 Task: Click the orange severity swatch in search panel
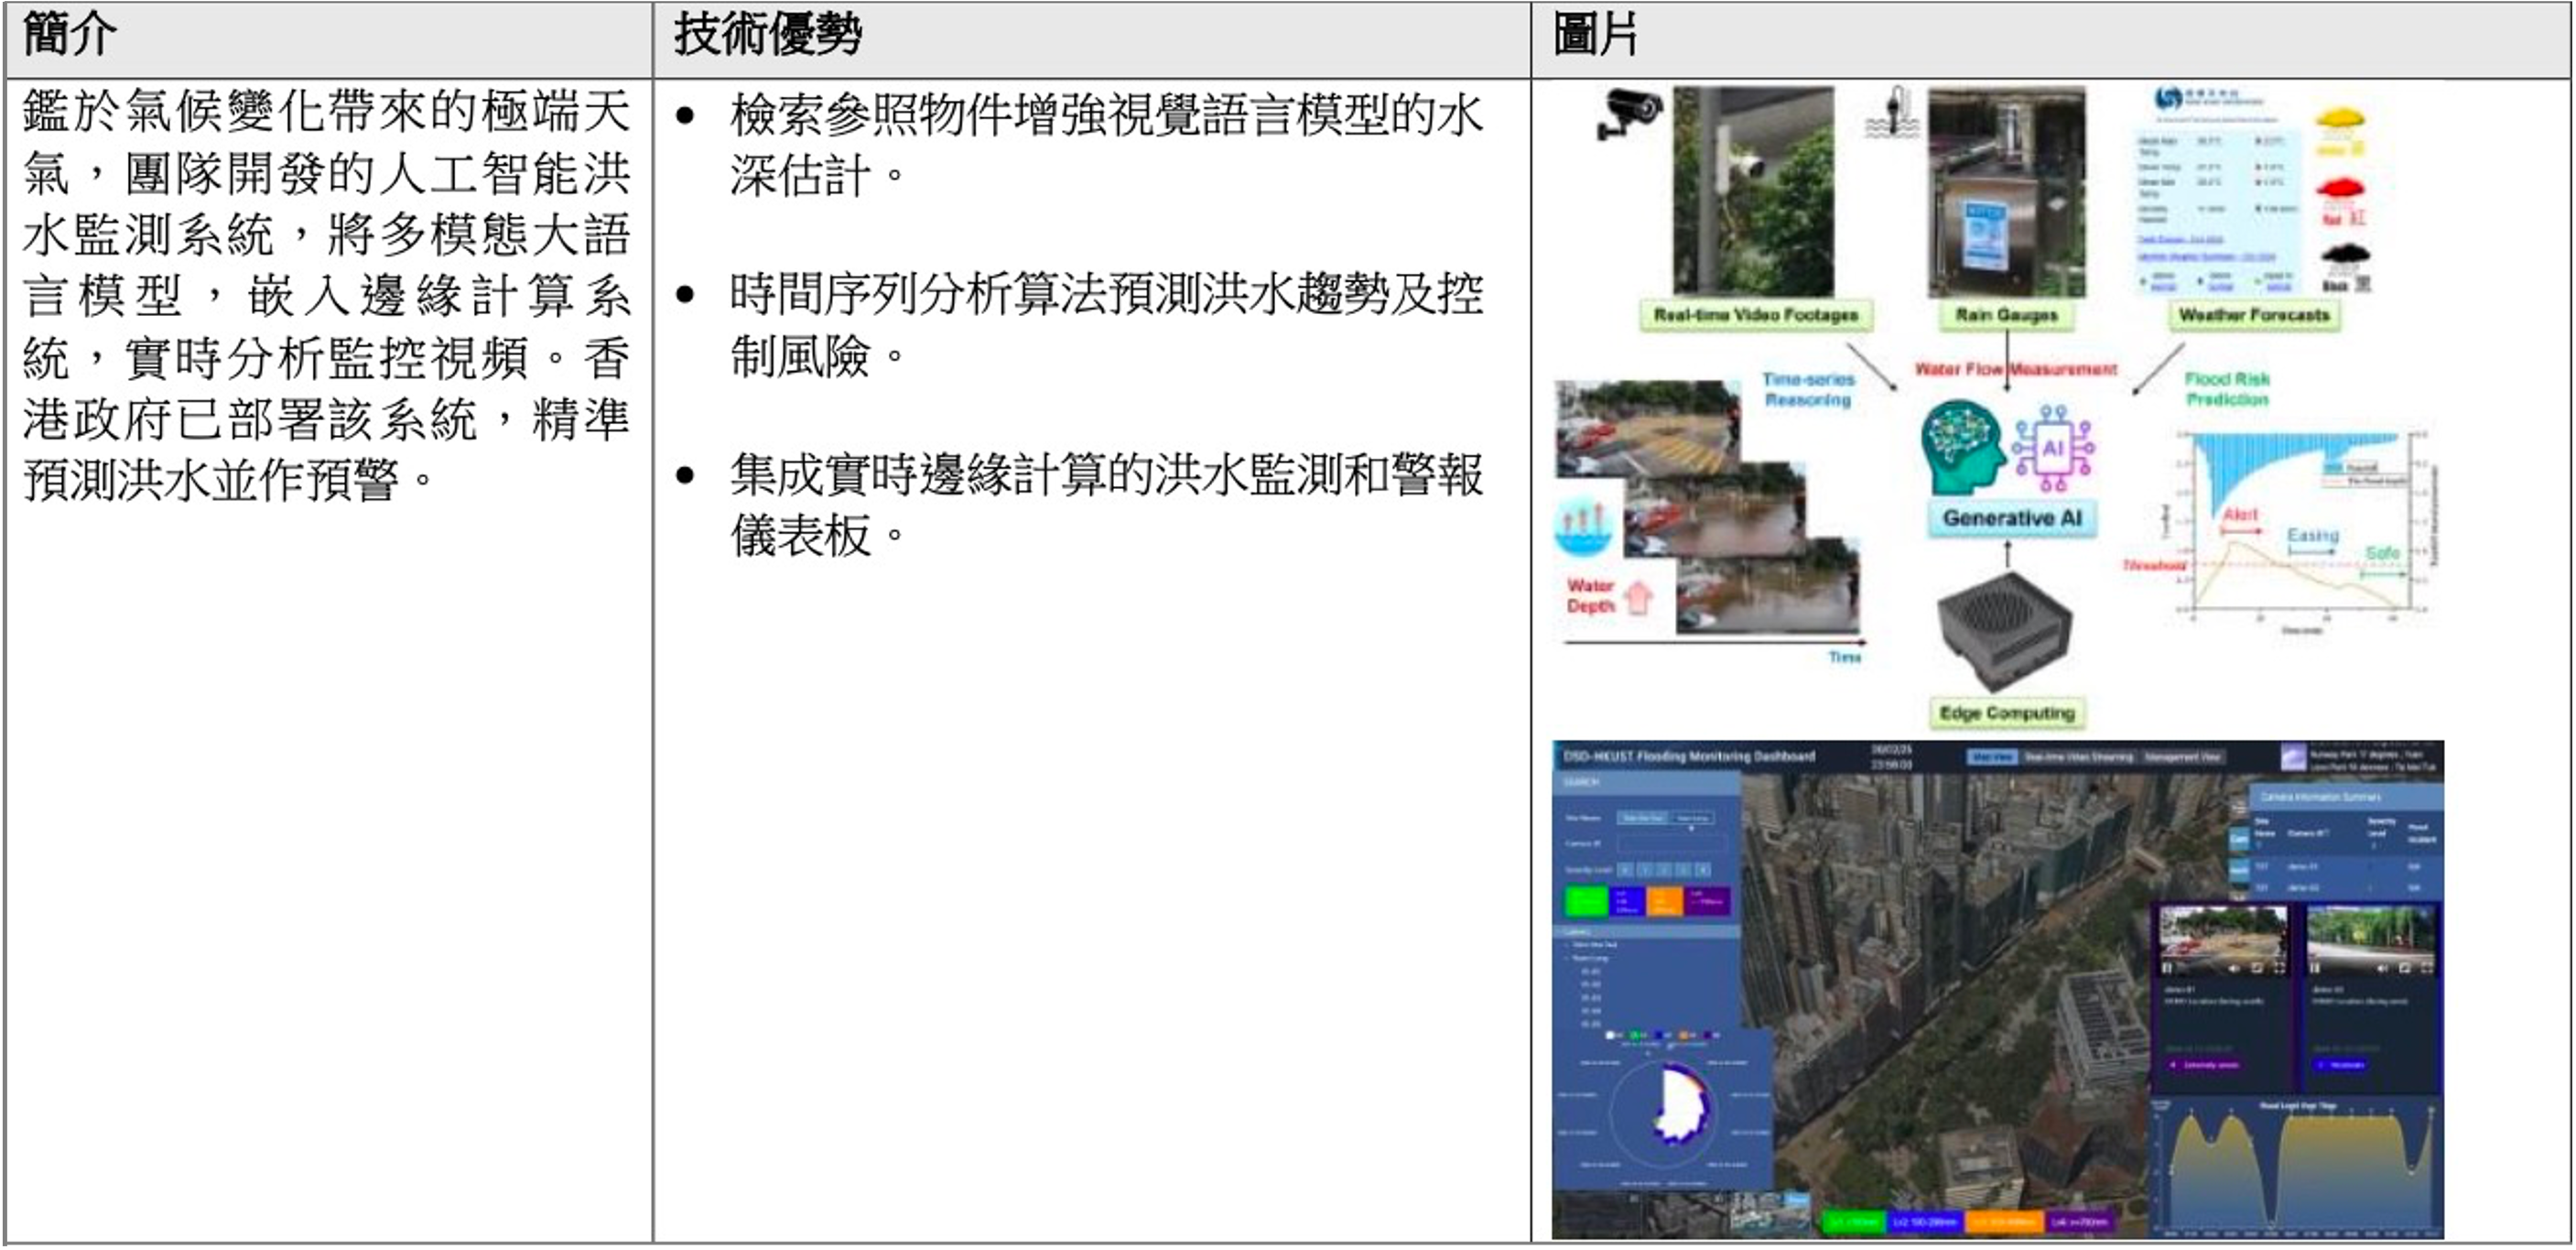1665,901
